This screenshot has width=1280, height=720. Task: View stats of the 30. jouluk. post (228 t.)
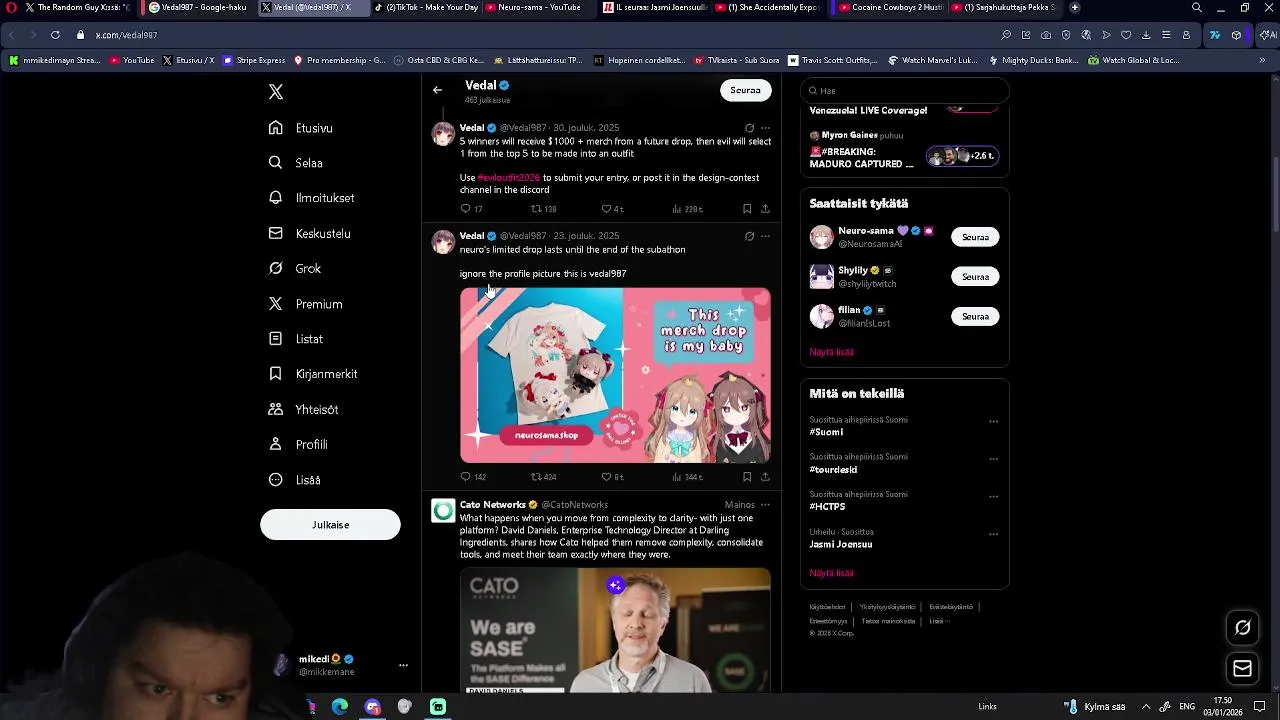coord(687,209)
